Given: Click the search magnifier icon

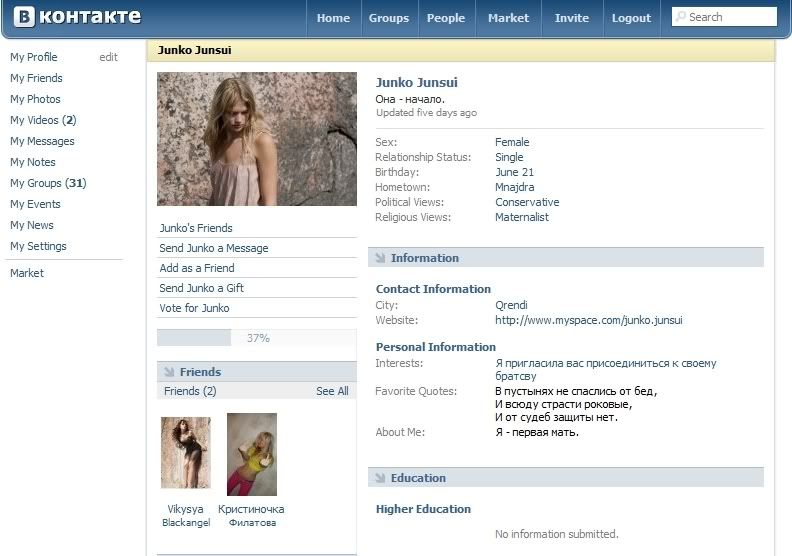Looking at the screenshot, I should (680, 17).
